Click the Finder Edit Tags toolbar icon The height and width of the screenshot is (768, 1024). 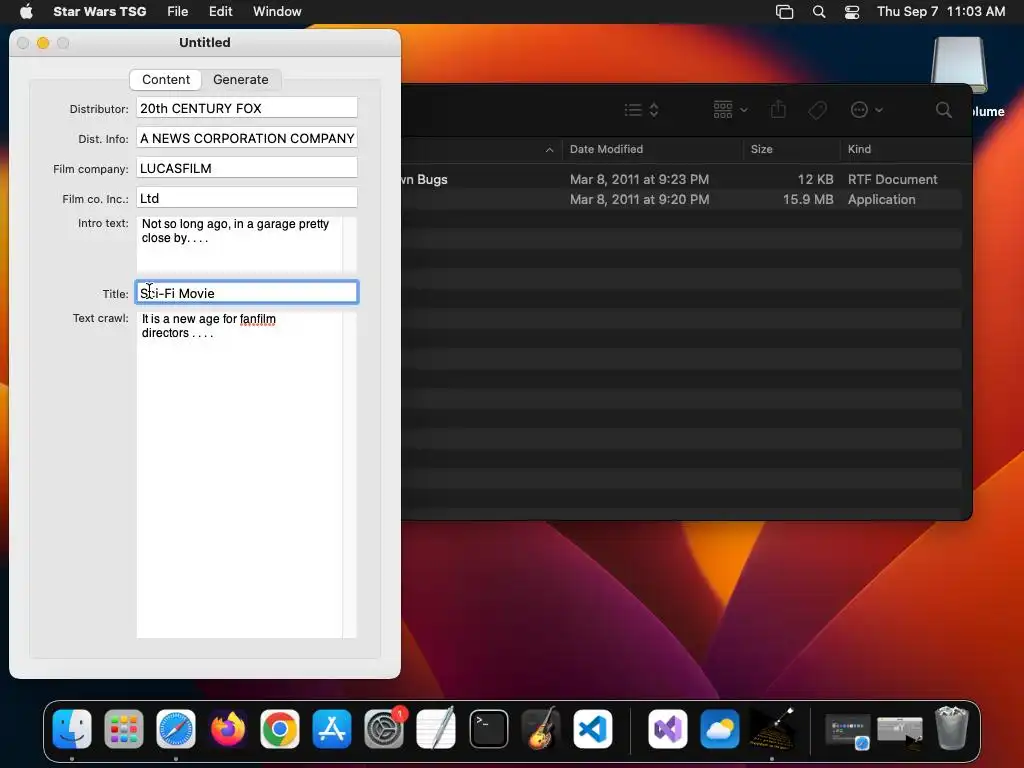pos(817,110)
